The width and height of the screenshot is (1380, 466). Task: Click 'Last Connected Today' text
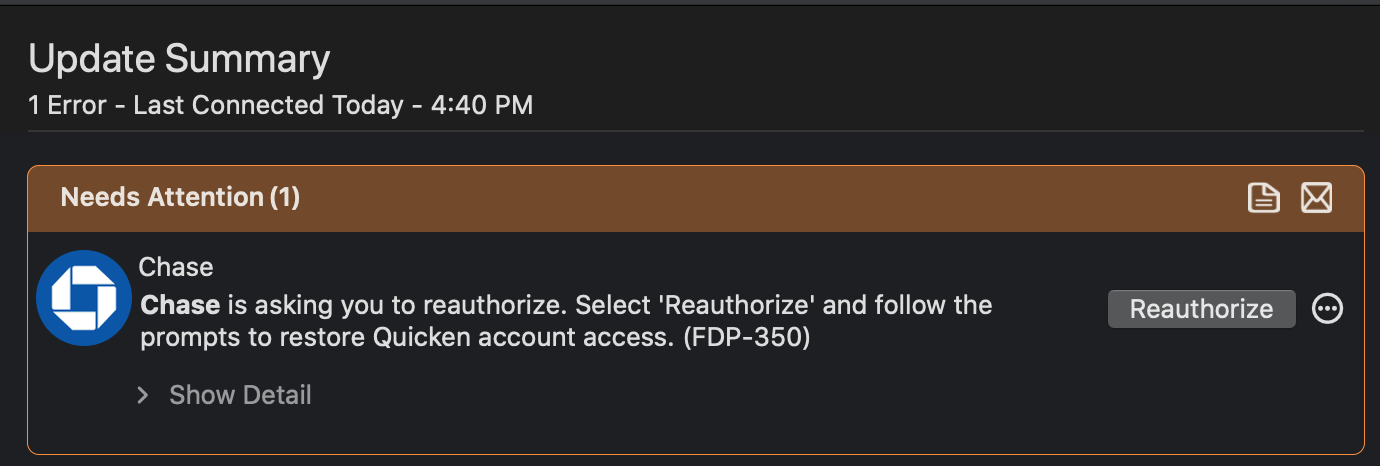point(268,105)
